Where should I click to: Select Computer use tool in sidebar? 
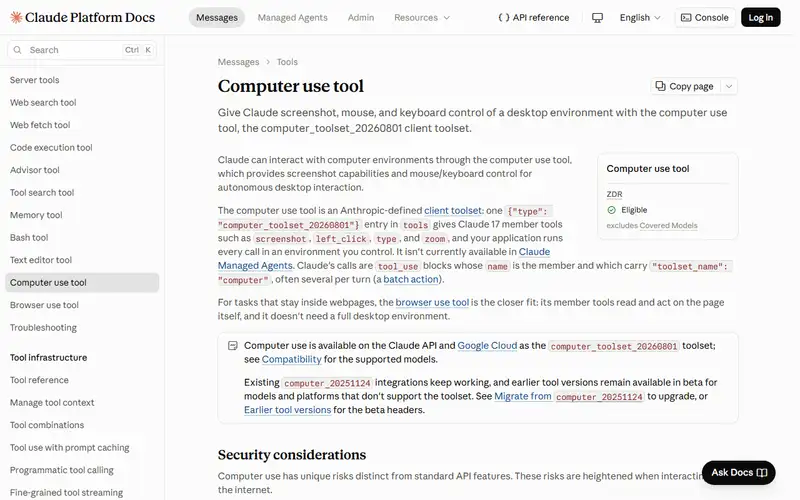(82, 283)
